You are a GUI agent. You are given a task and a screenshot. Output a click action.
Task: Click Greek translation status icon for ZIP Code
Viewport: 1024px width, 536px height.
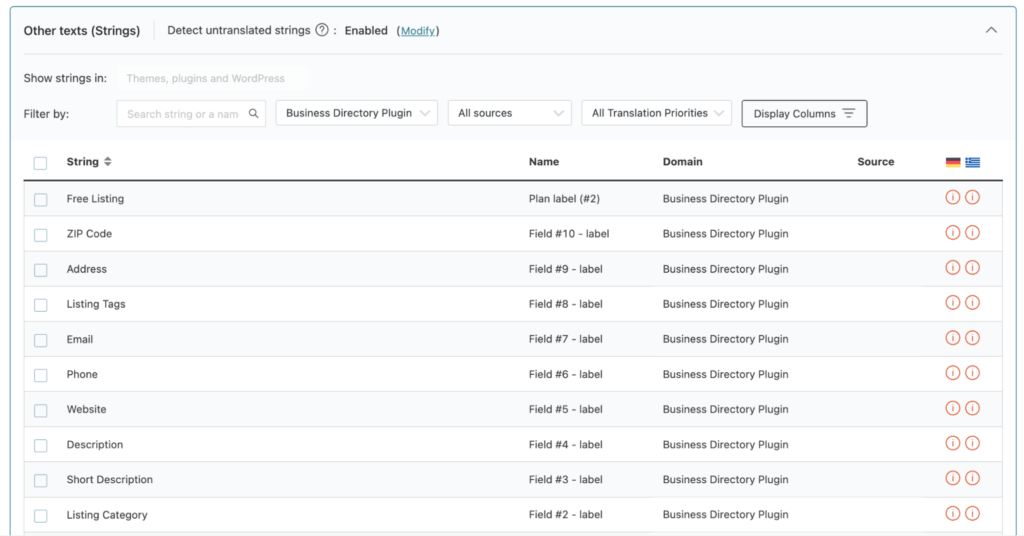coord(972,233)
